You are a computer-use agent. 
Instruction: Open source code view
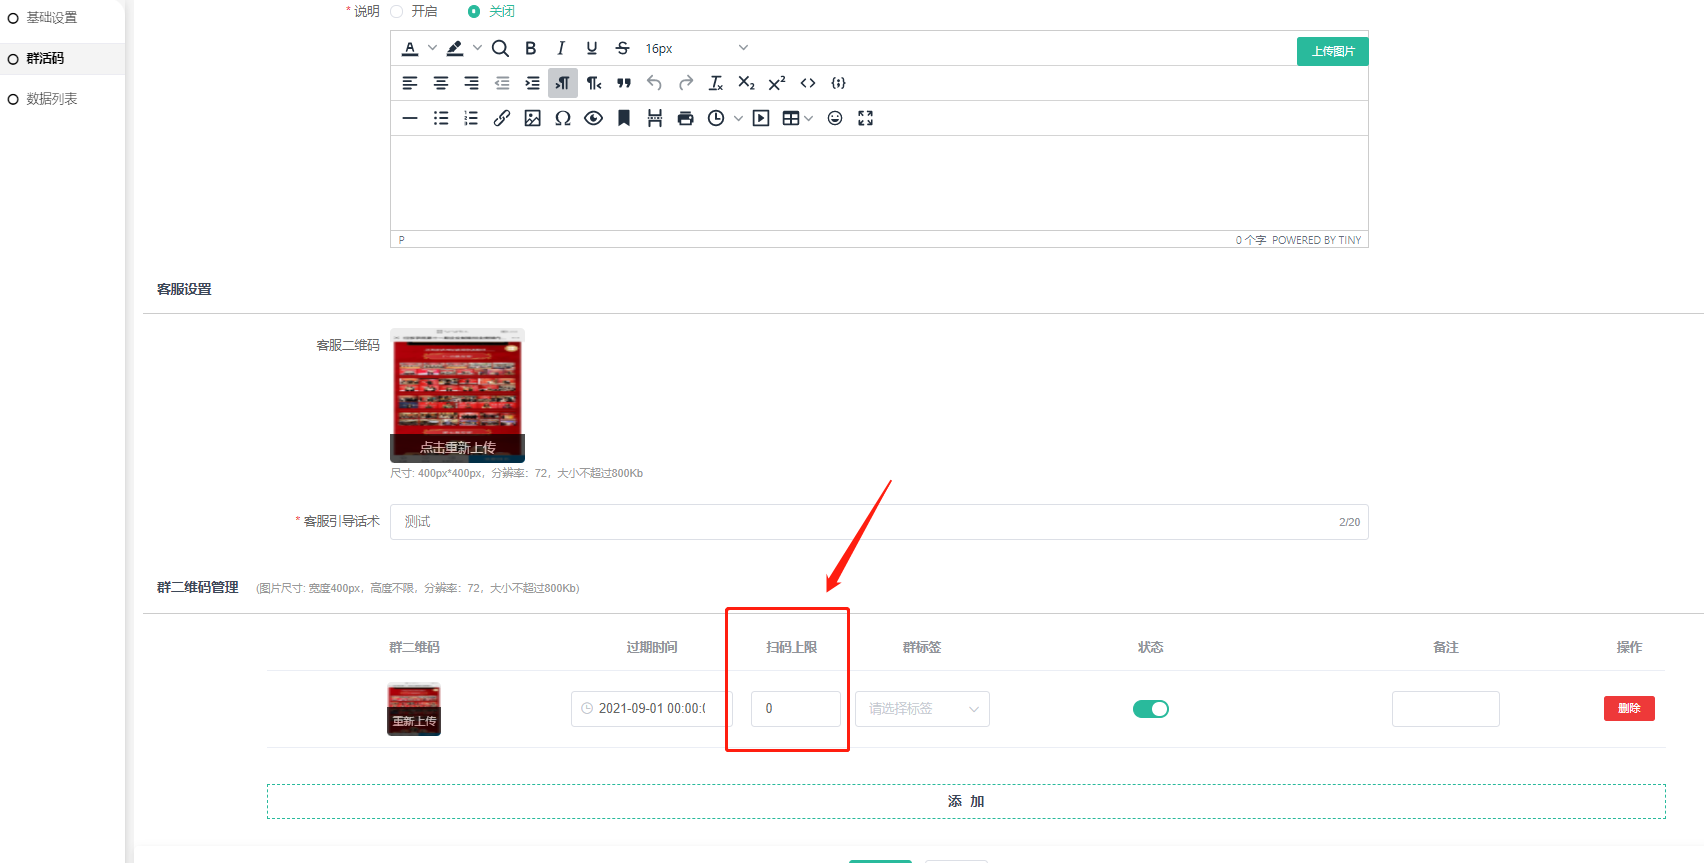pos(808,83)
